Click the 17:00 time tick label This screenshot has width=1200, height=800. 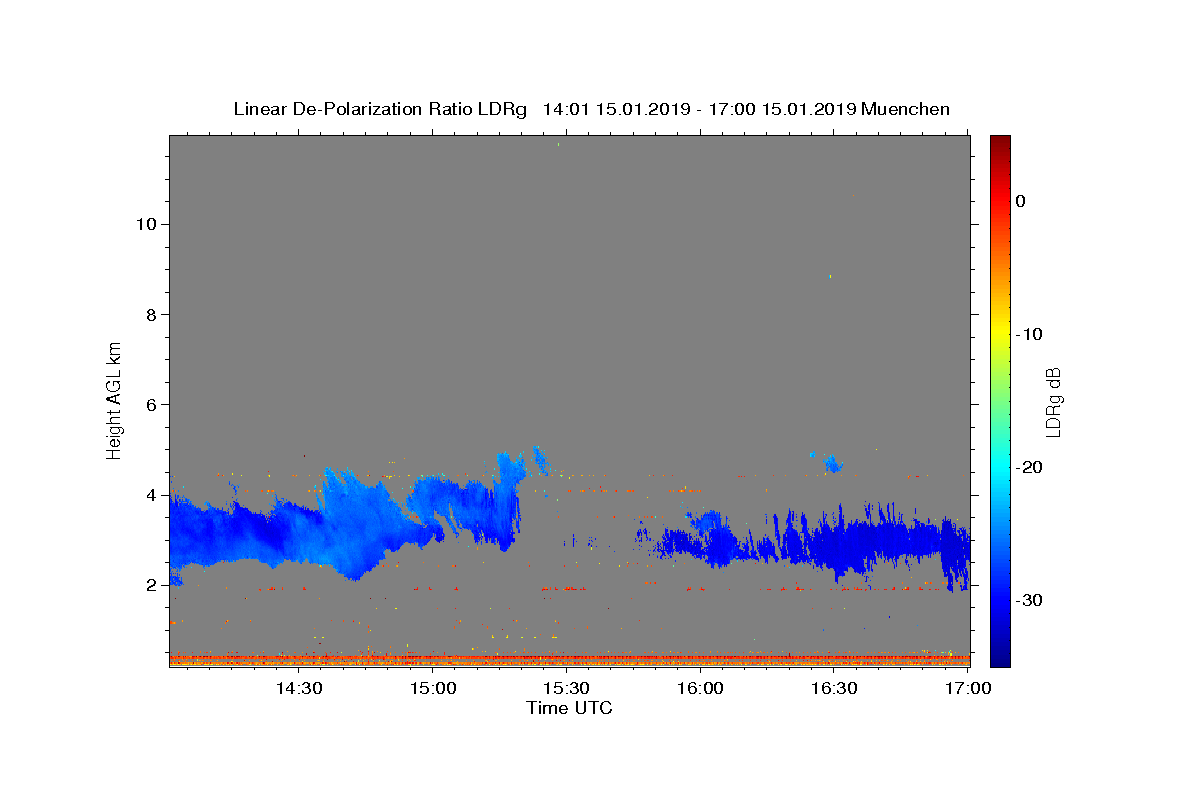point(968,688)
